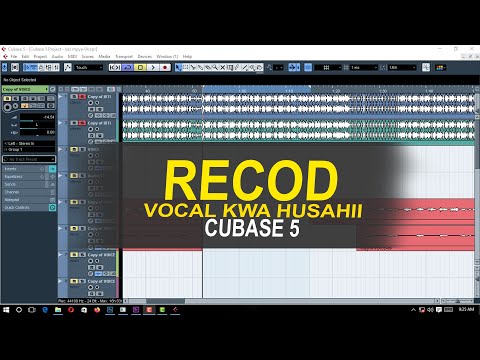The image size is (480, 360).
Task: Open the MIDI menu
Action: tap(72, 57)
